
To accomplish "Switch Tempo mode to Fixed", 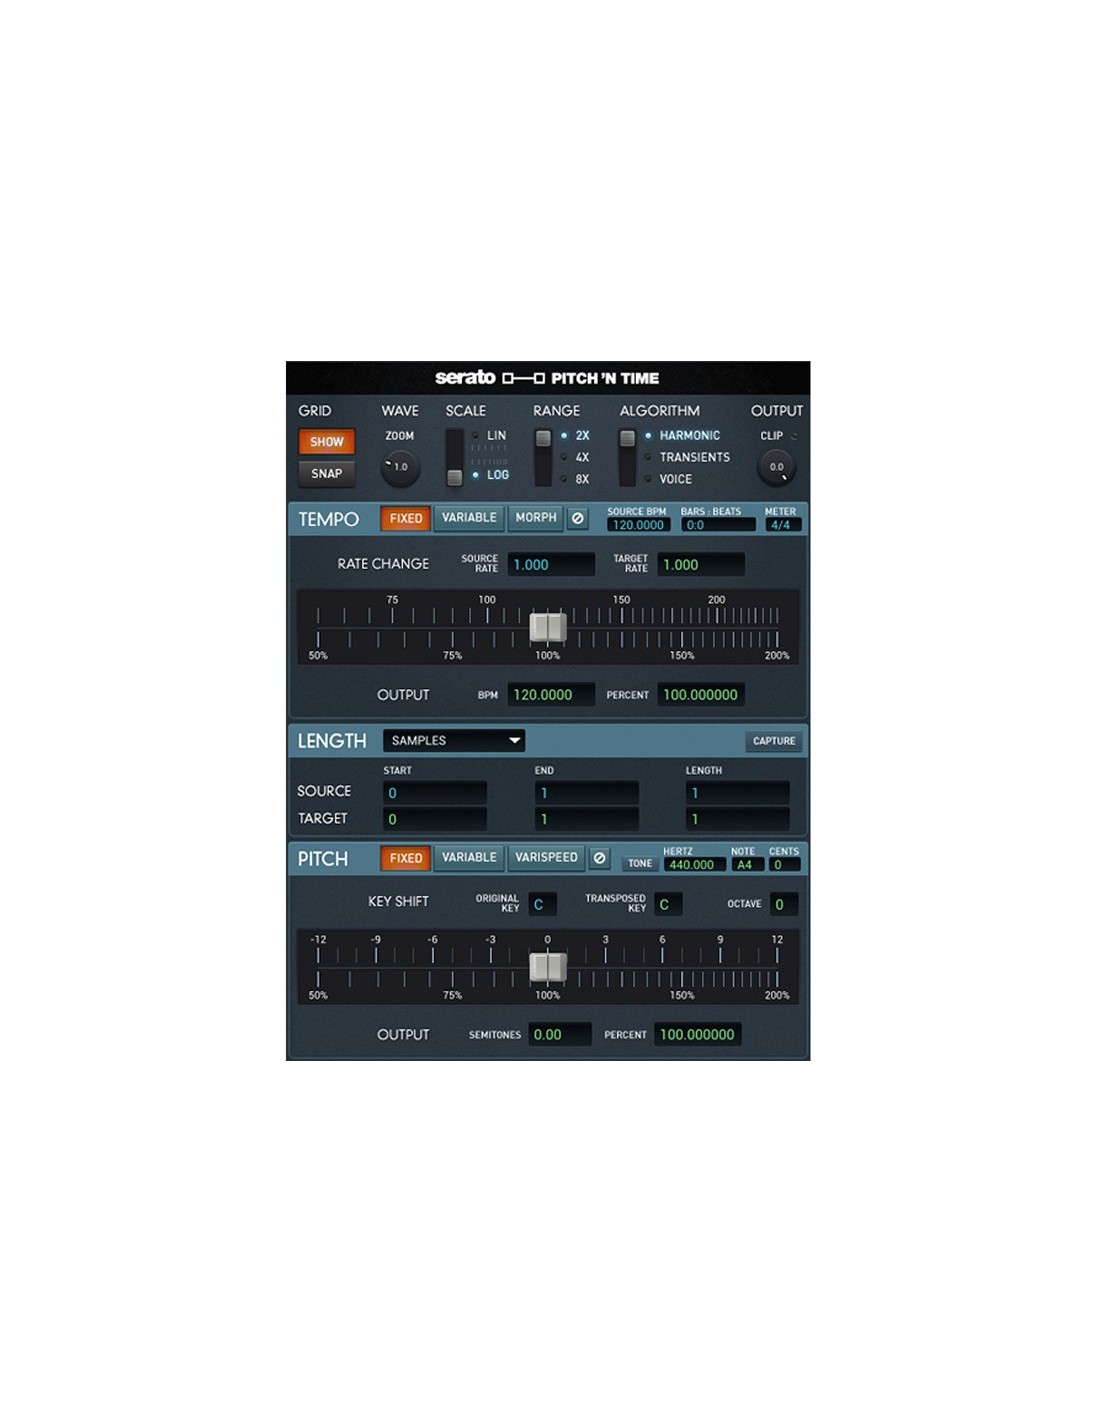I will pos(406,518).
